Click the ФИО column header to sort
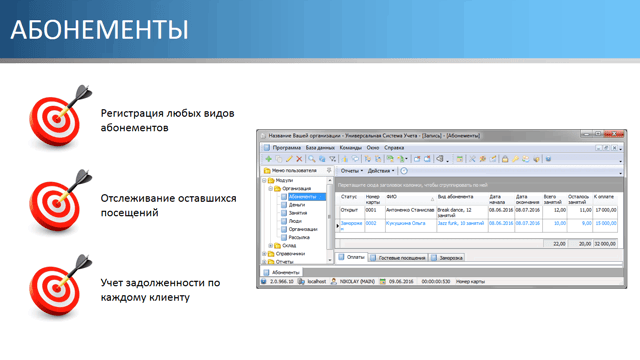Viewport: 640px width, 360px height. 411,199
